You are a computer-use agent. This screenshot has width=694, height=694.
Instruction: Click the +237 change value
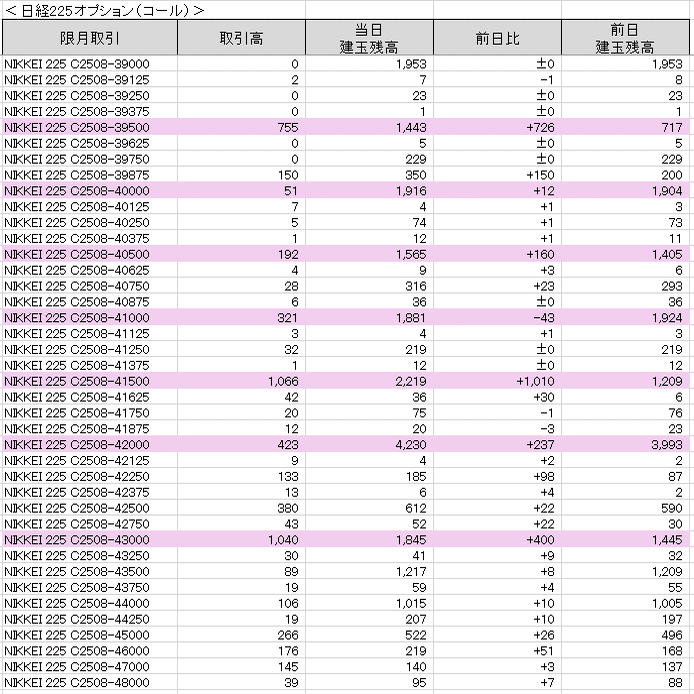tap(540, 445)
